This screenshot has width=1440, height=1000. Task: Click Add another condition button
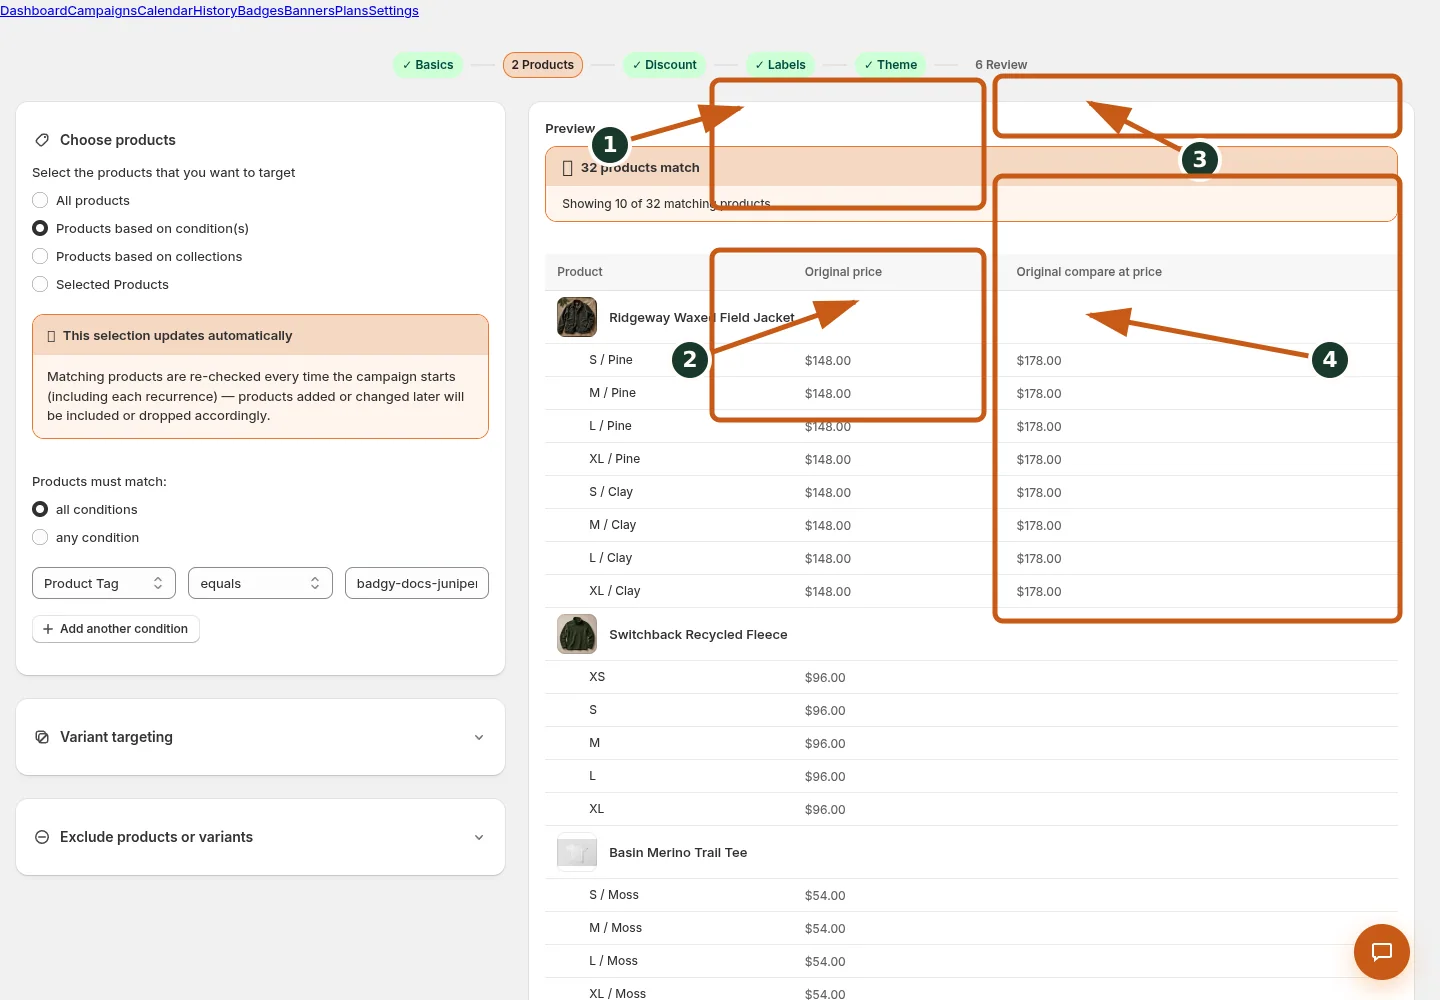click(116, 629)
